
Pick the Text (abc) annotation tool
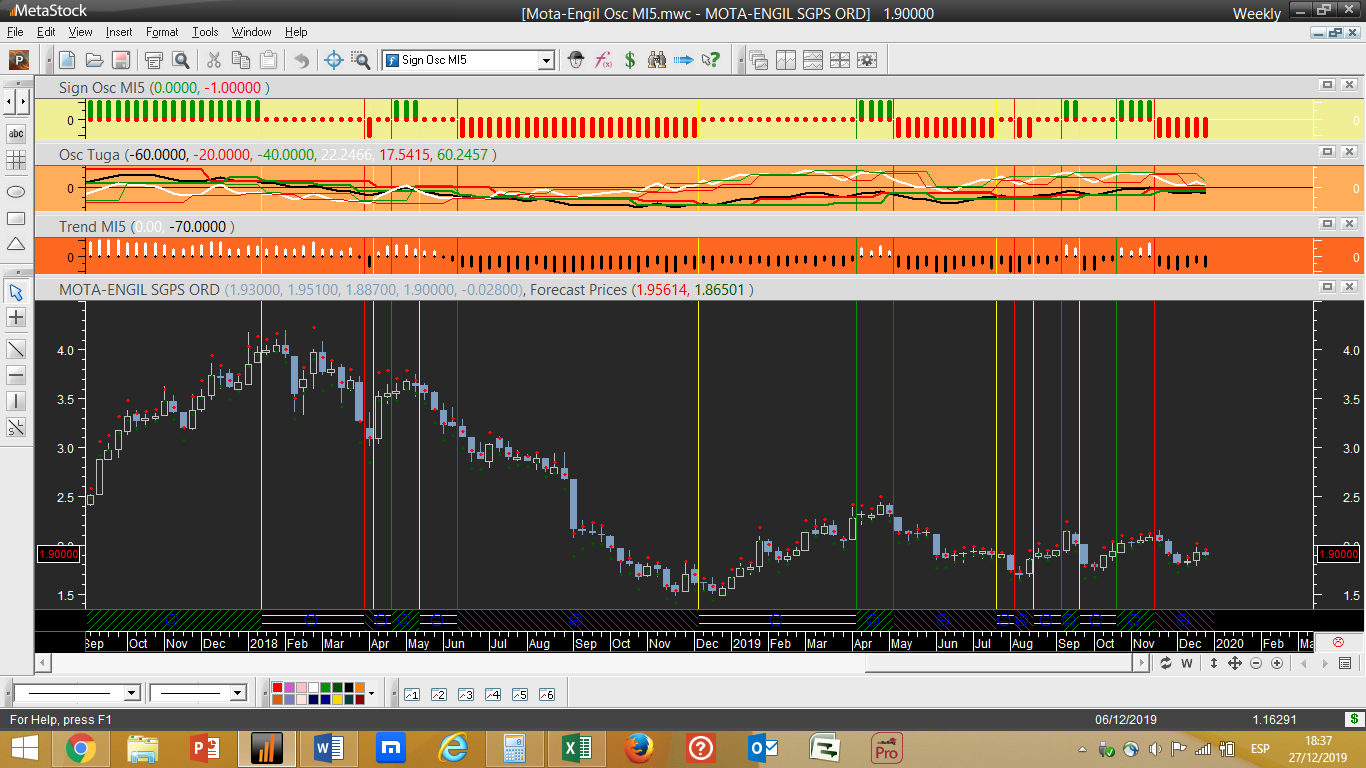point(16,134)
